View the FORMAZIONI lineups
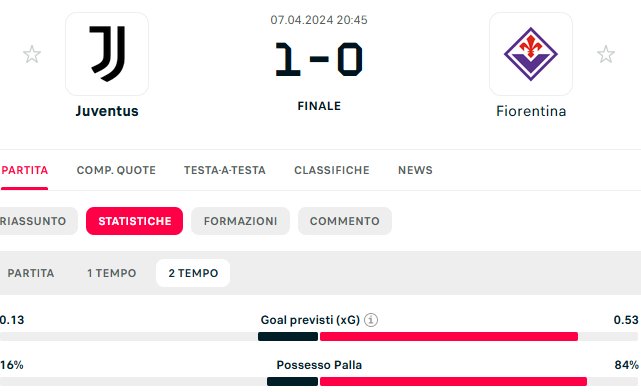641x392 pixels. tap(240, 221)
